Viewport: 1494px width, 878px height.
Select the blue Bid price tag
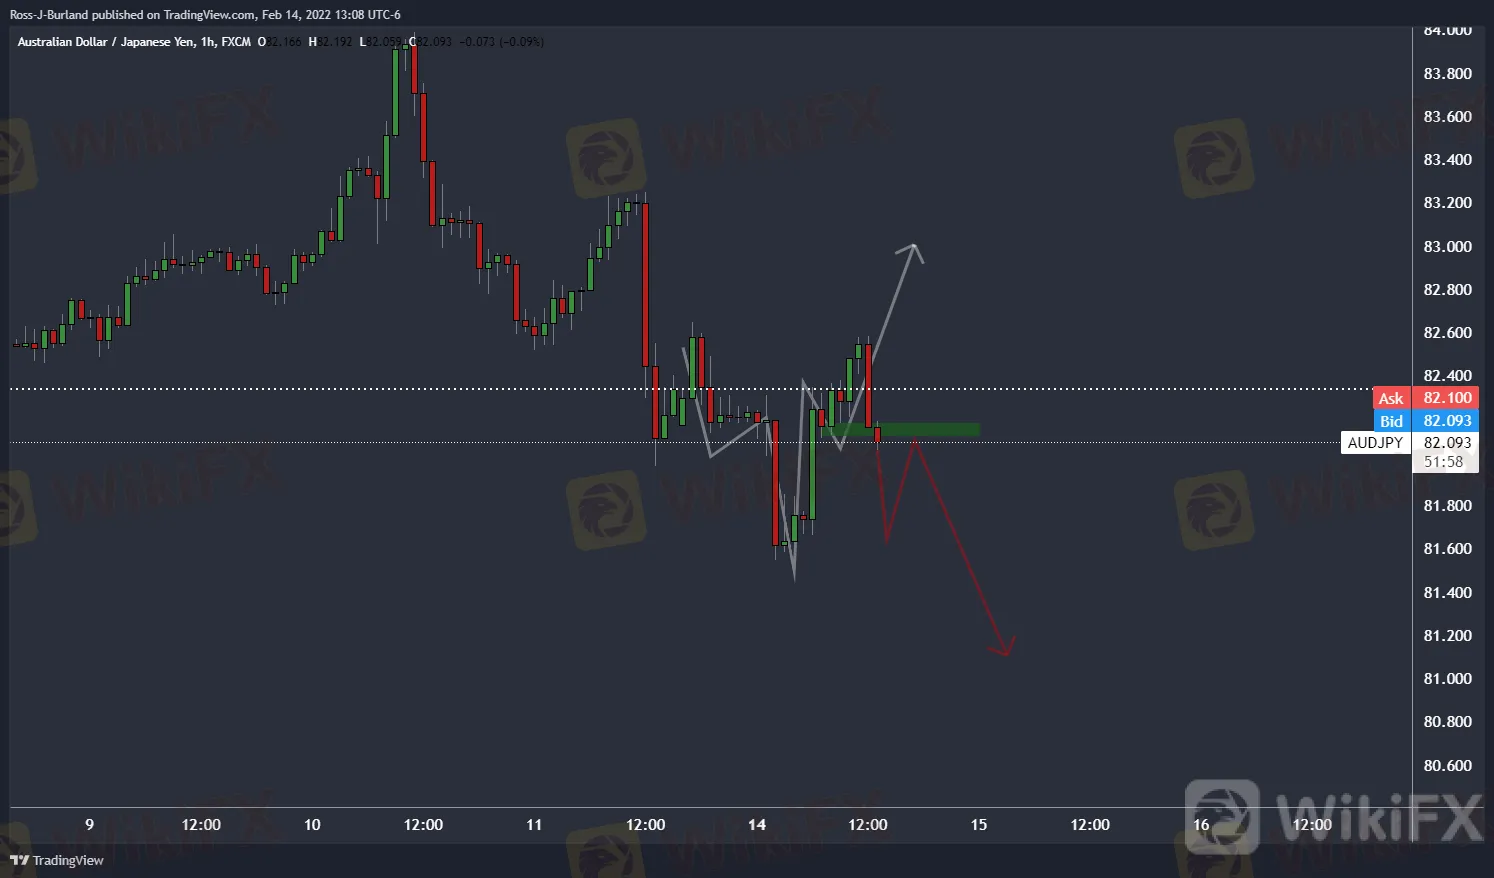(x=1391, y=421)
